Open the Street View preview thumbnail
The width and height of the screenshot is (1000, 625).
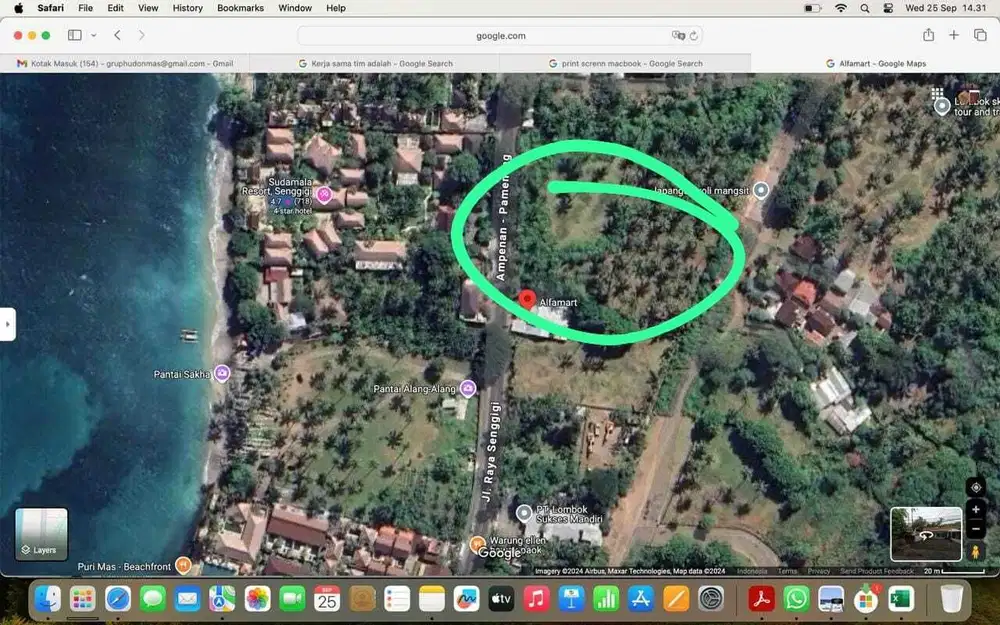coord(926,536)
